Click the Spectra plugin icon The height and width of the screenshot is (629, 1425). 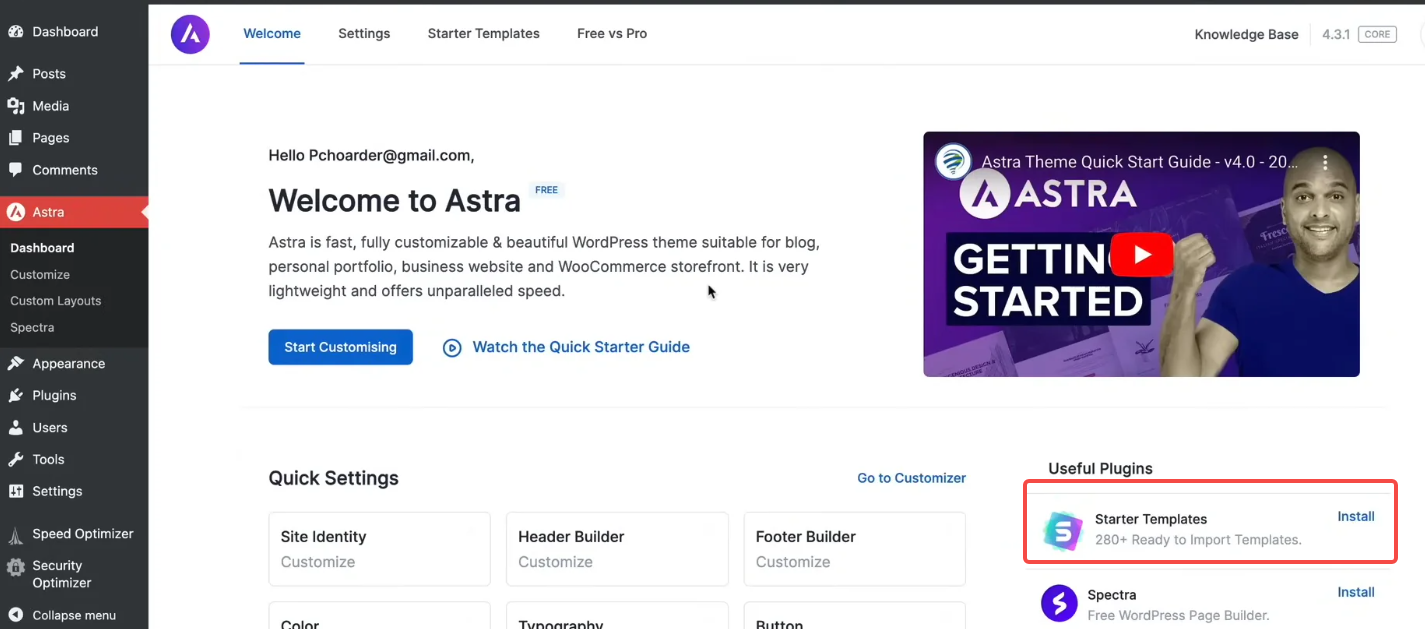coord(1059,604)
